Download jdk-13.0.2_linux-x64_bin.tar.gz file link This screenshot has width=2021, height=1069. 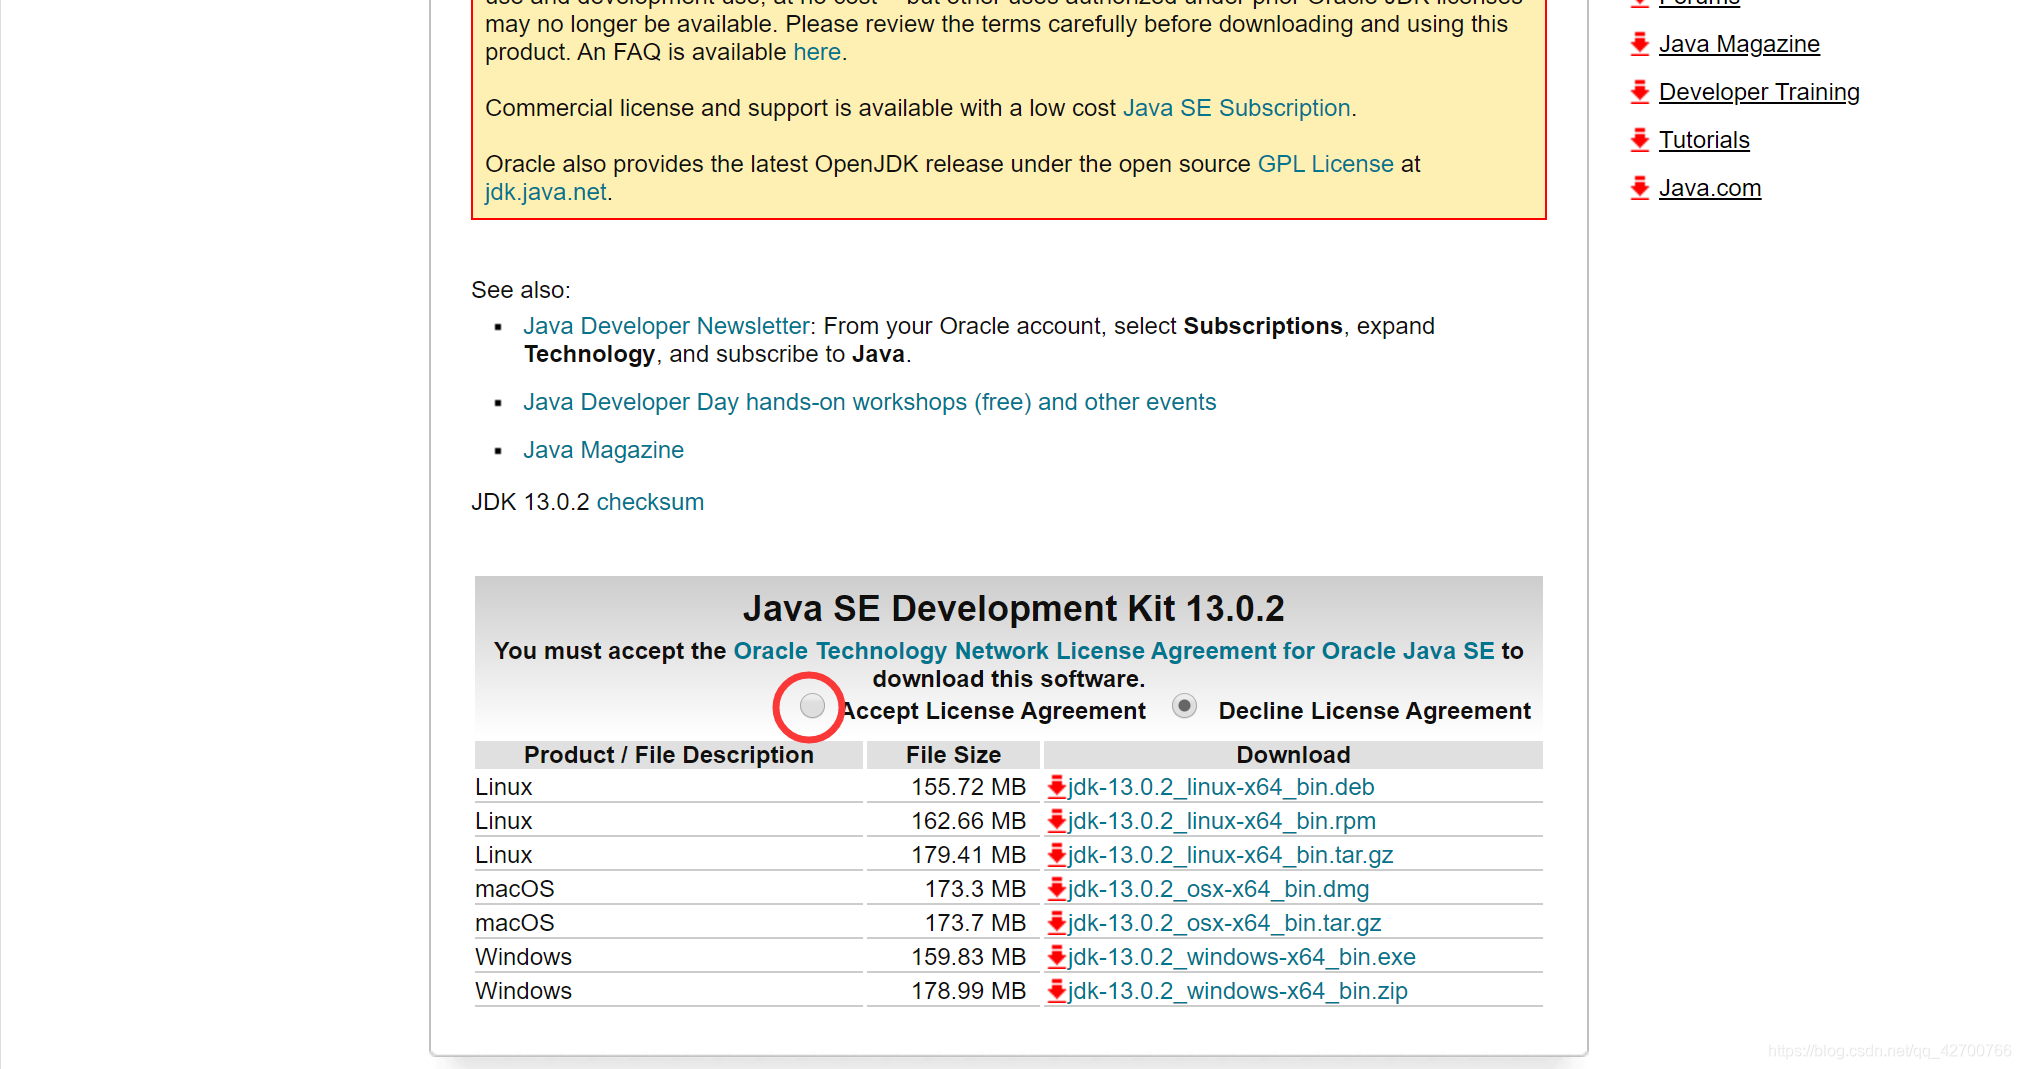click(1231, 855)
